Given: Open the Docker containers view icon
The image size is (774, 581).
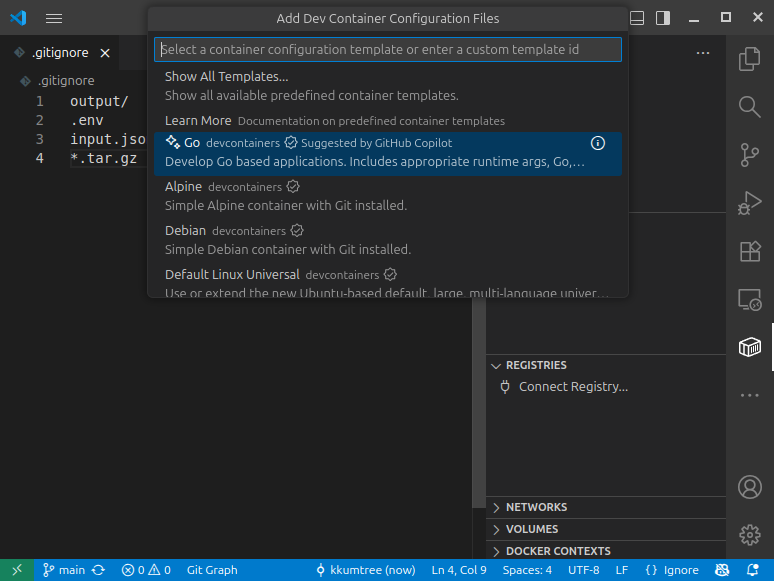Looking at the screenshot, I should (x=749, y=347).
